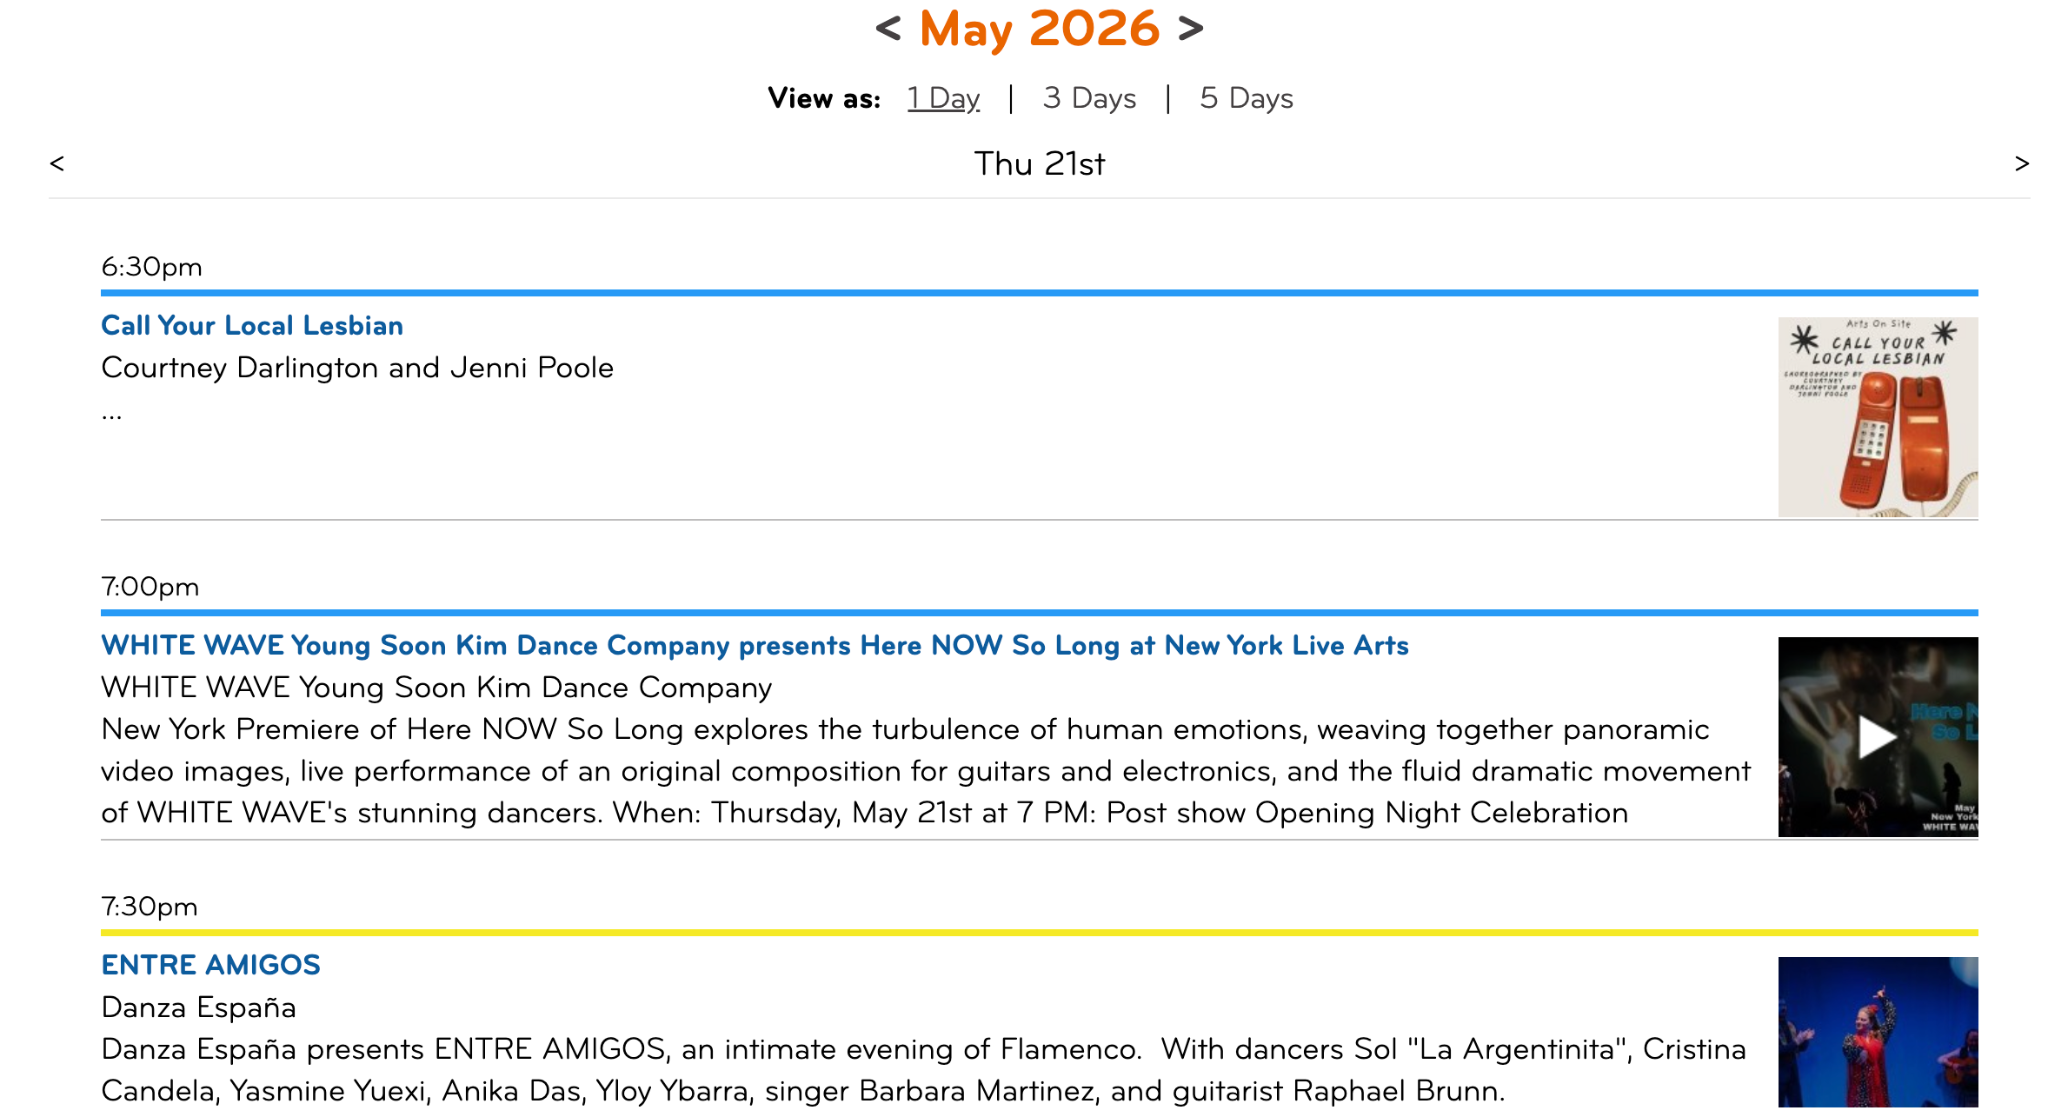Viewport: 2048px width, 1113px height.
Task: Open the Call Your Local Lesbian event link
Action: (252, 325)
